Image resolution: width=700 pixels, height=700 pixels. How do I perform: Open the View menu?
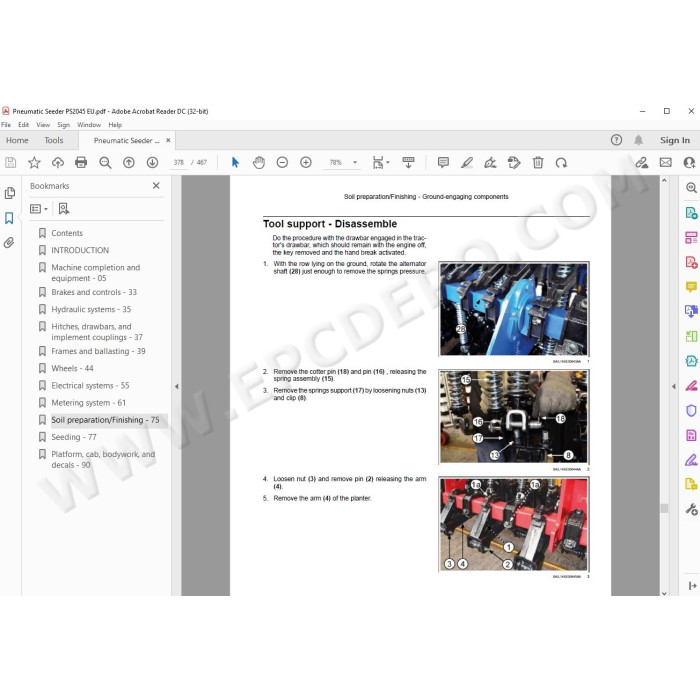(x=43, y=125)
